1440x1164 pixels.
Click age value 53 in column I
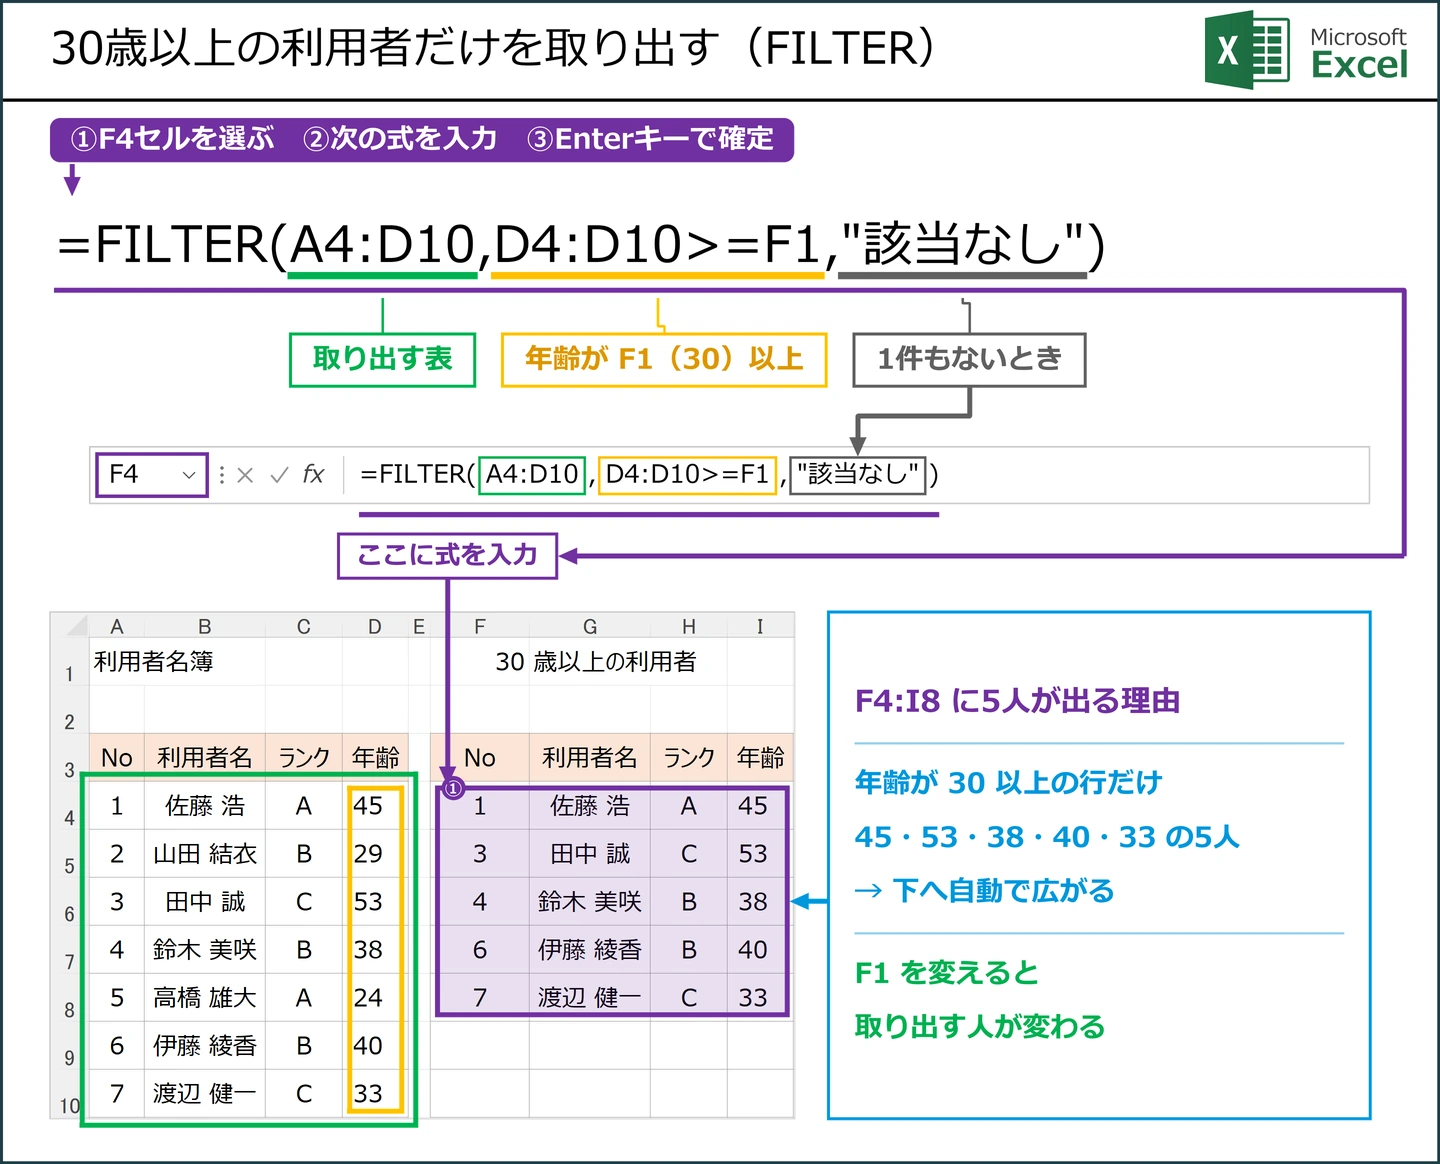point(753,854)
